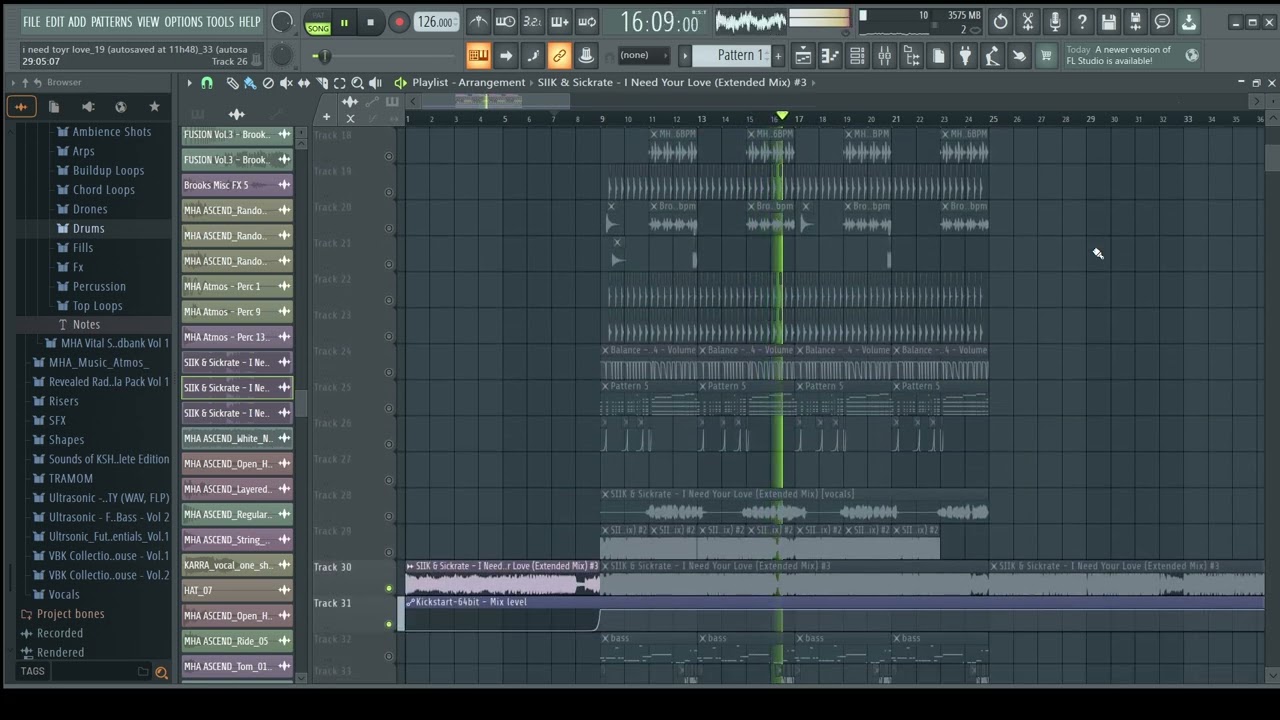Stop playback with the stop button
This screenshot has height=720, width=1280.
(370, 22)
